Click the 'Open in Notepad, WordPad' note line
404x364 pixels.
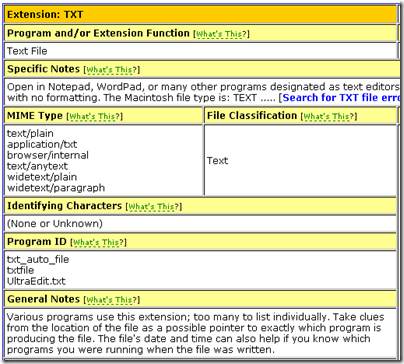tap(203, 87)
